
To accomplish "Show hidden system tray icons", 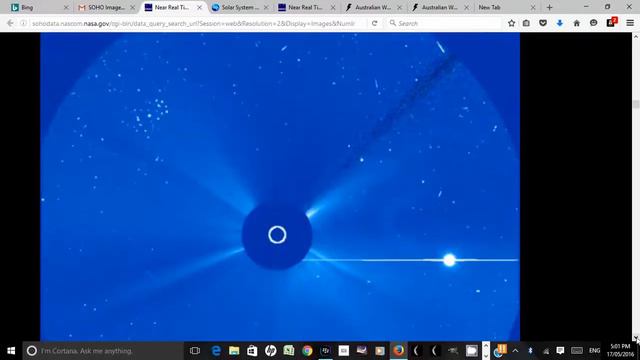I will (515, 351).
